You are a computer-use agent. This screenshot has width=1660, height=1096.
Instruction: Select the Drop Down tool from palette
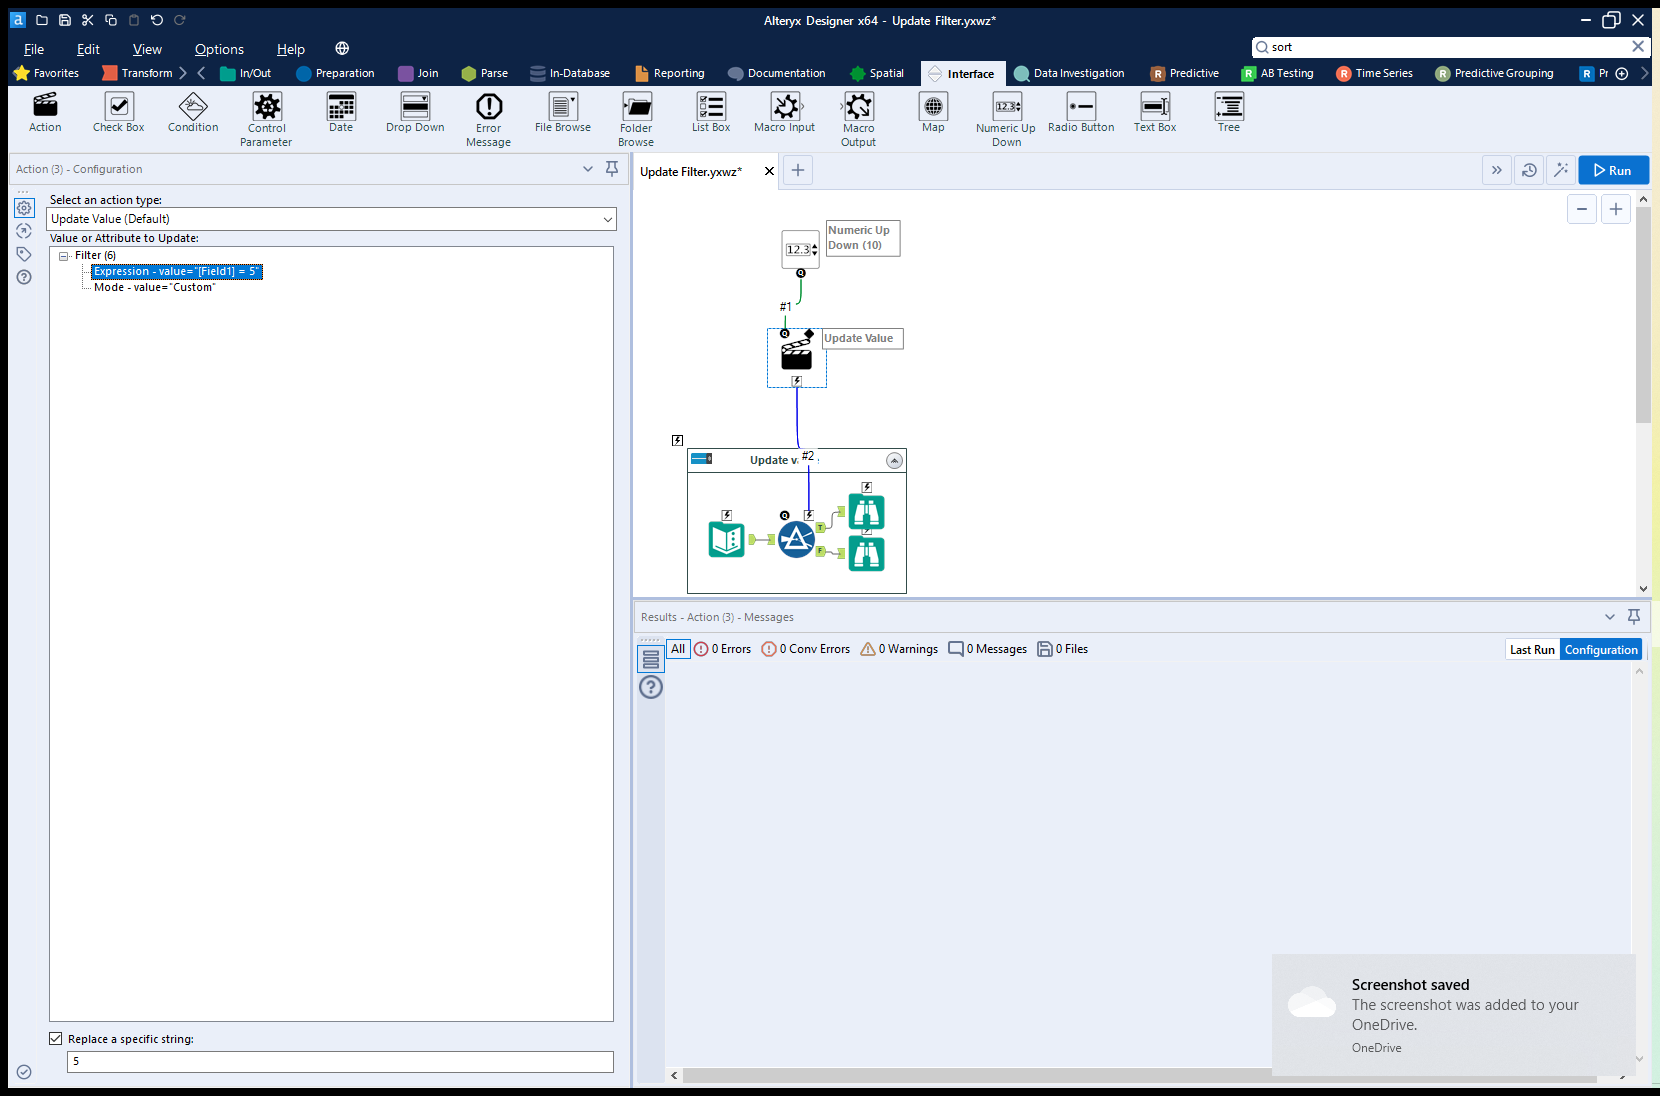414,113
